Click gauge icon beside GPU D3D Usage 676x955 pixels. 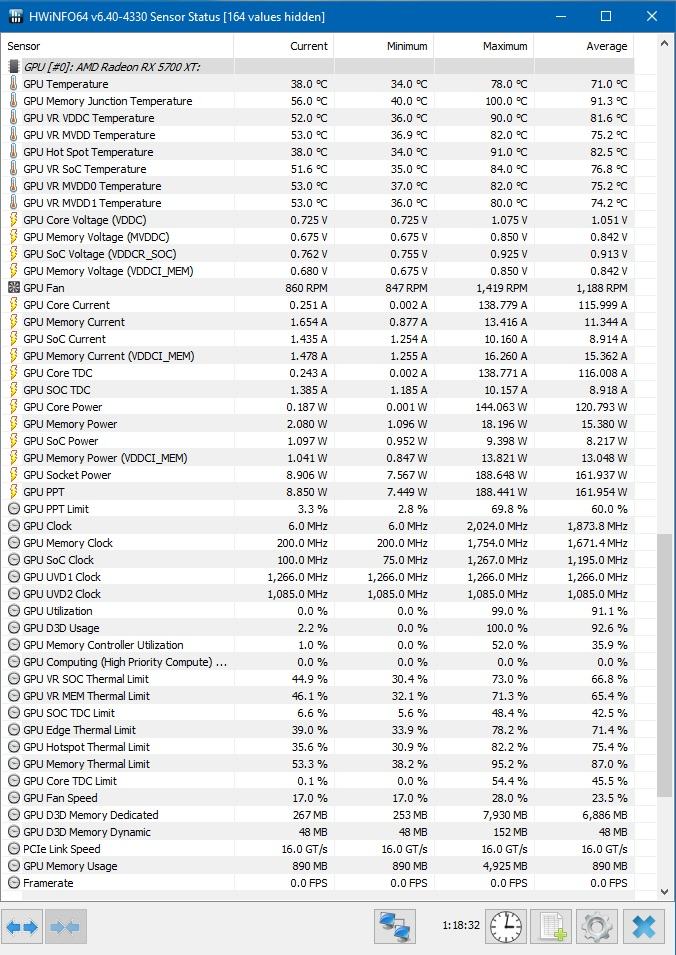click(x=14, y=628)
